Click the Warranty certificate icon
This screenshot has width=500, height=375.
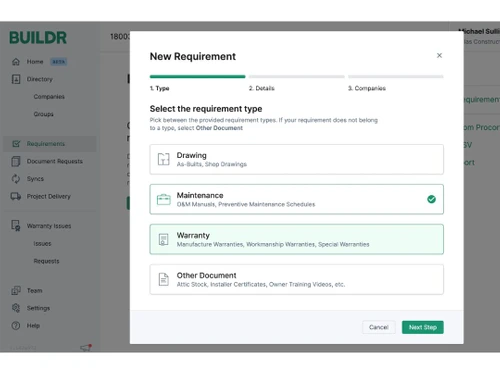click(163, 239)
